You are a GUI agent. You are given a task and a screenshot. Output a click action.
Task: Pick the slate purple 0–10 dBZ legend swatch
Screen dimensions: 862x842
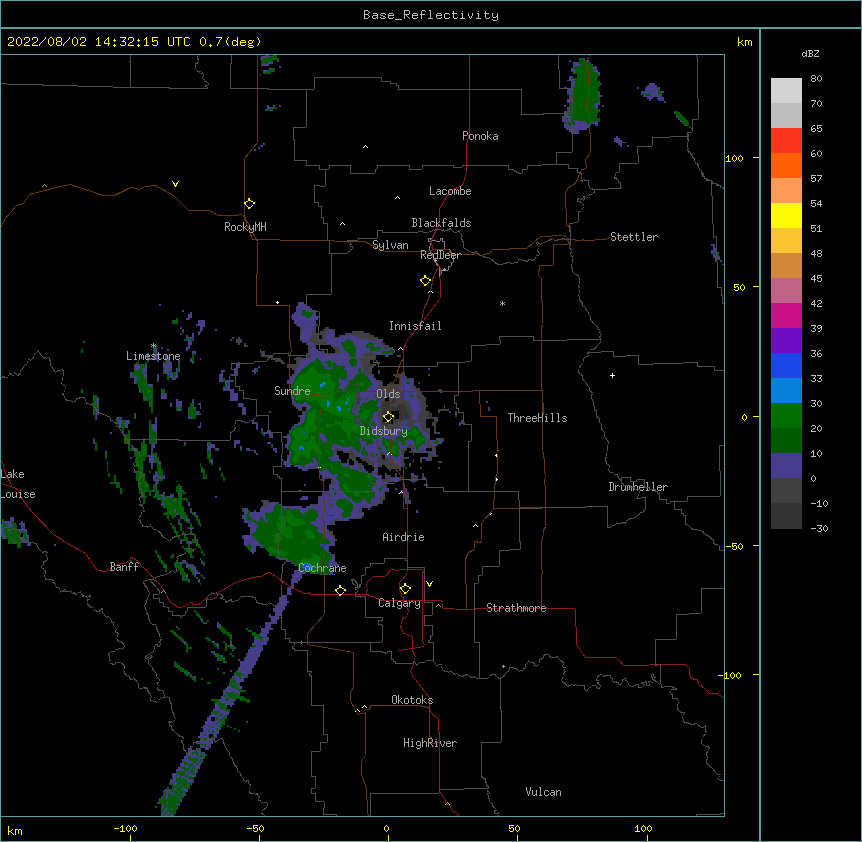click(x=786, y=466)
